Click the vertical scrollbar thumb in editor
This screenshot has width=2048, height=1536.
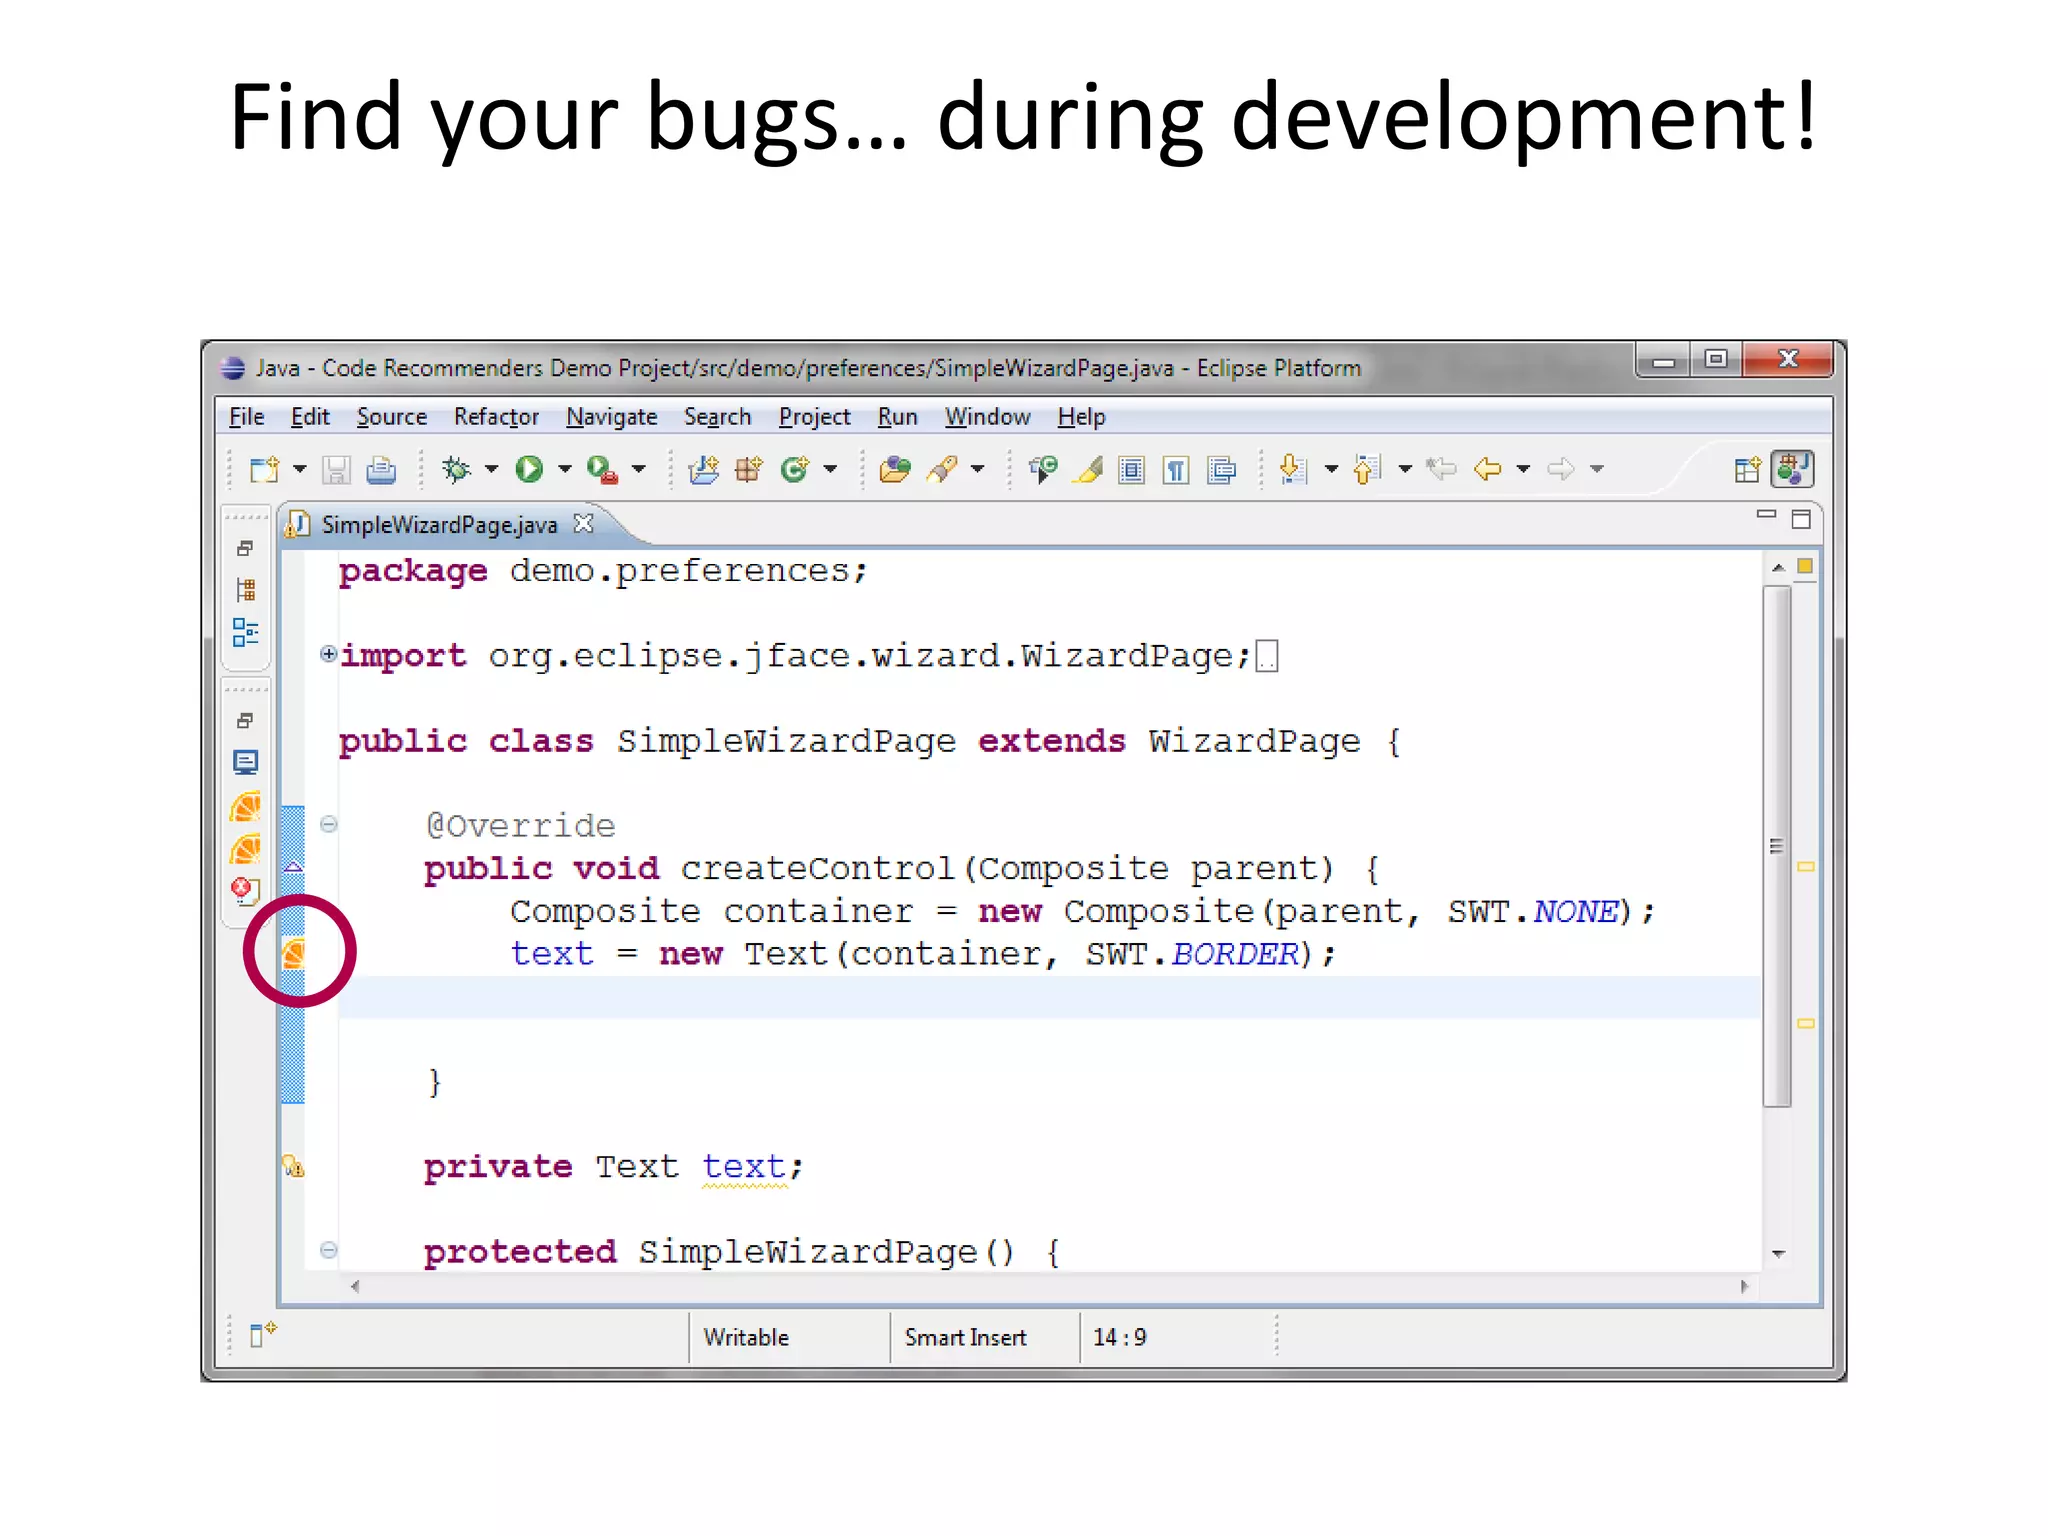point(1777,846)
